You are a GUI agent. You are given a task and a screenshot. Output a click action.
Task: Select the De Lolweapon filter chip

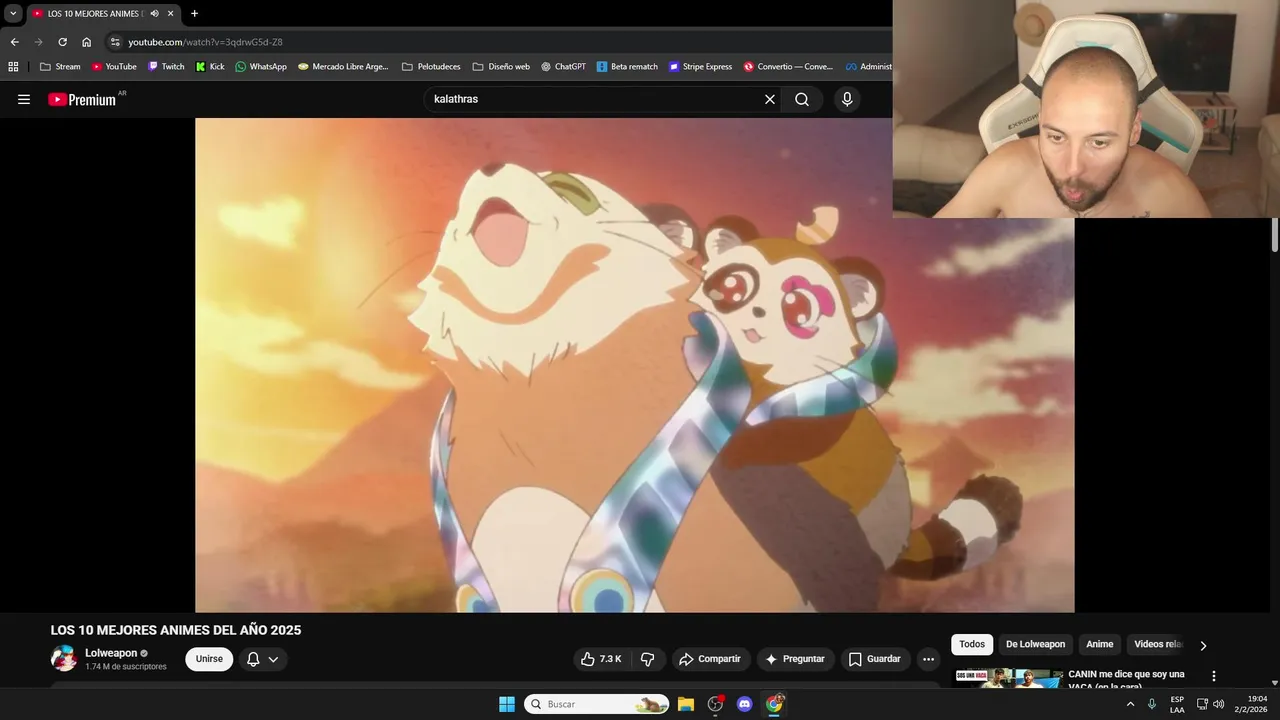(1035, 644)
